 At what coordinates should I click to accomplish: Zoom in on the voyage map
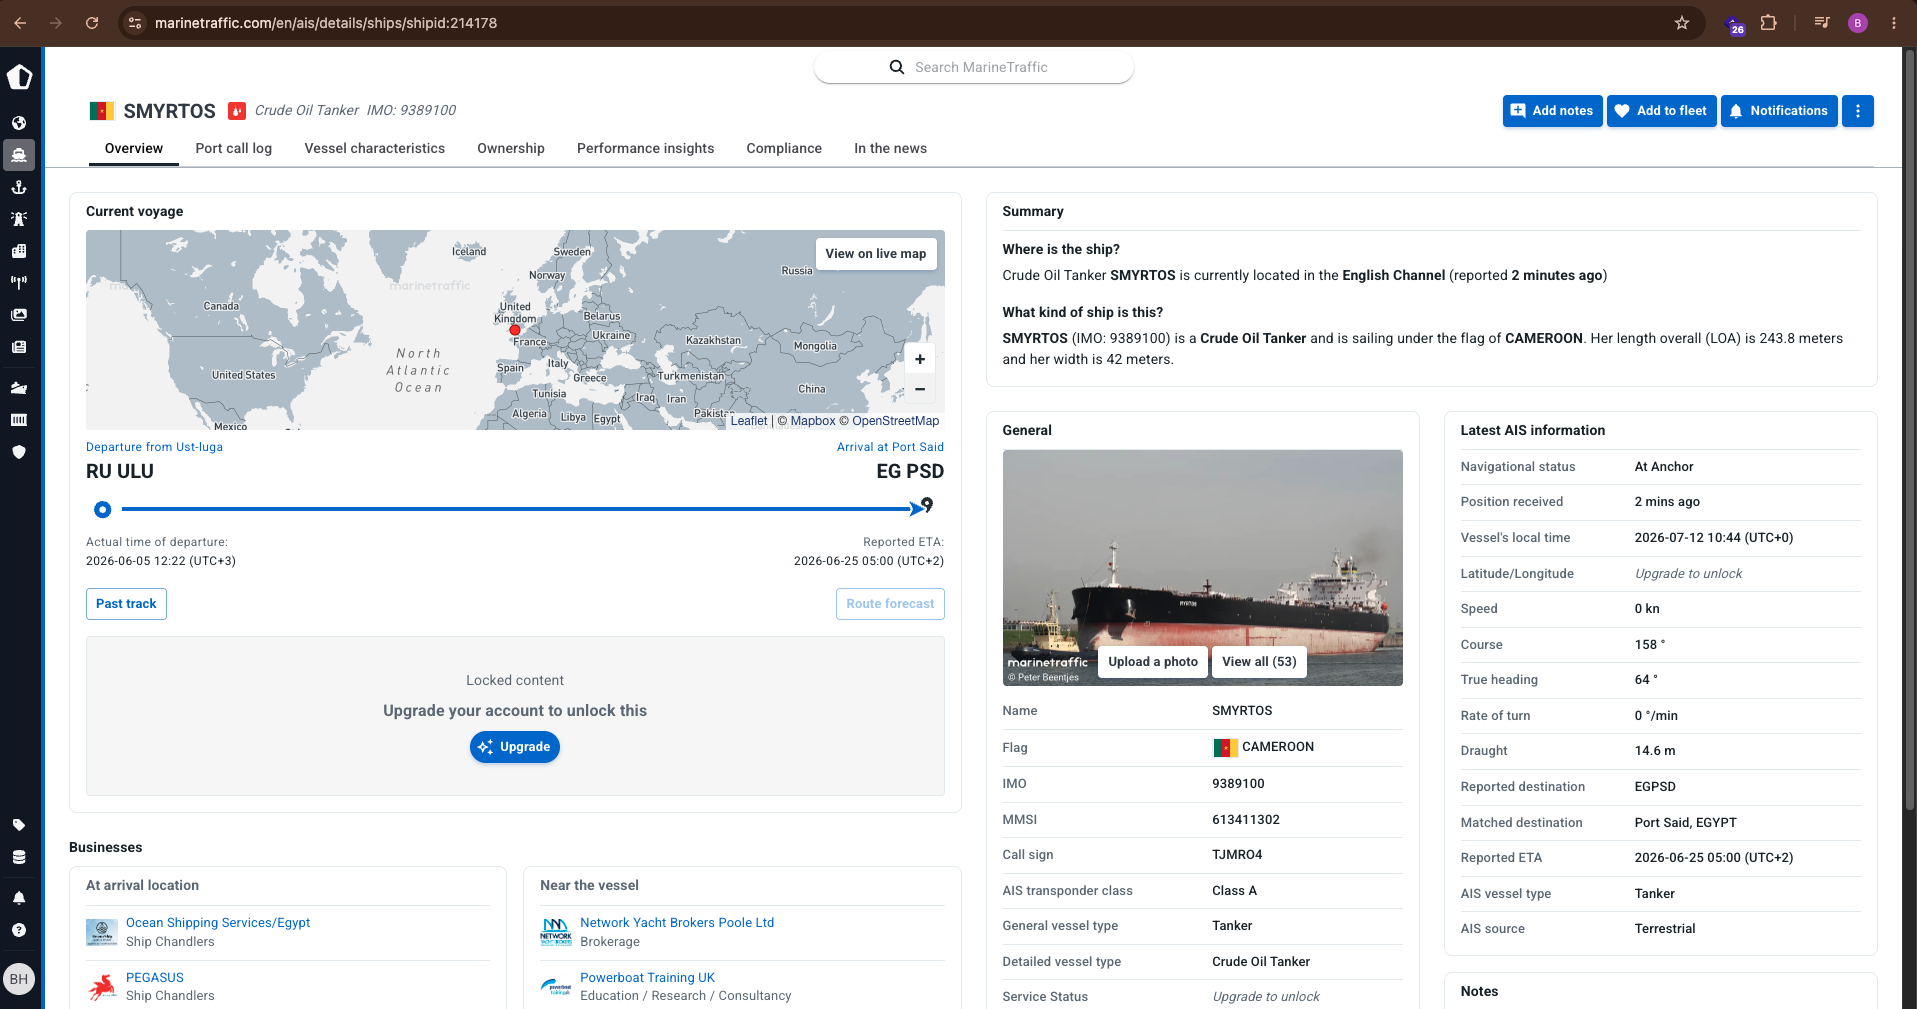[920, 359]
